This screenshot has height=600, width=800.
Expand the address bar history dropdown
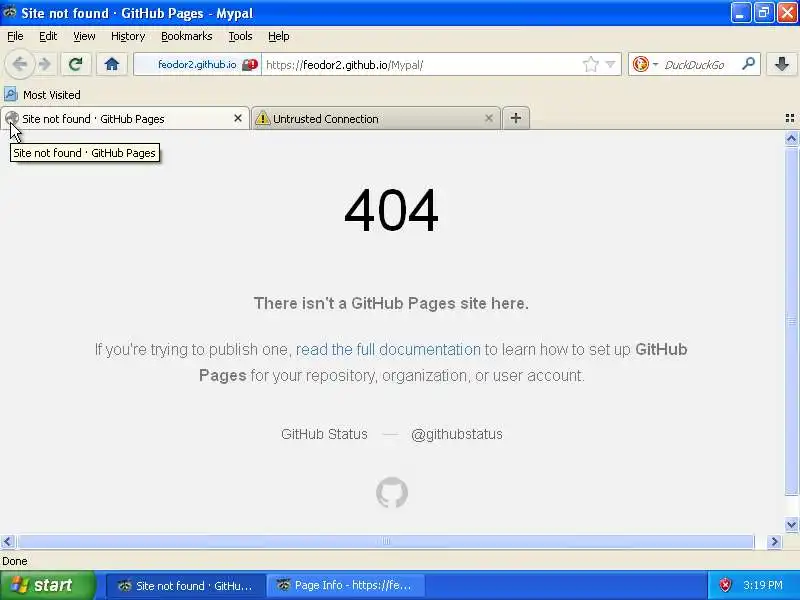pyautogui.click(x=610, y=65)
